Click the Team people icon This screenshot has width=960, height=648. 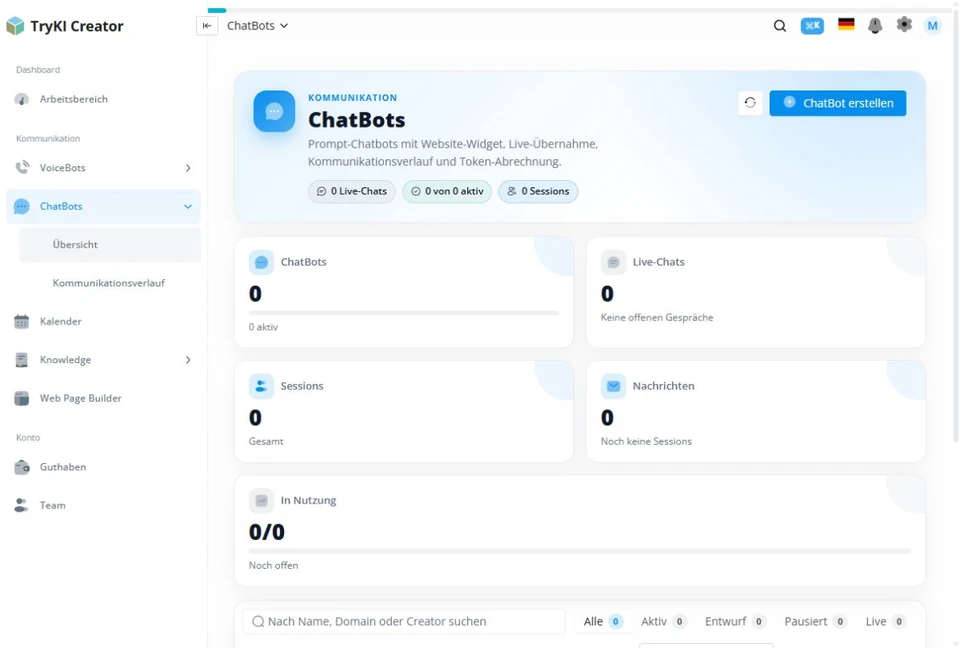(21, 505)
